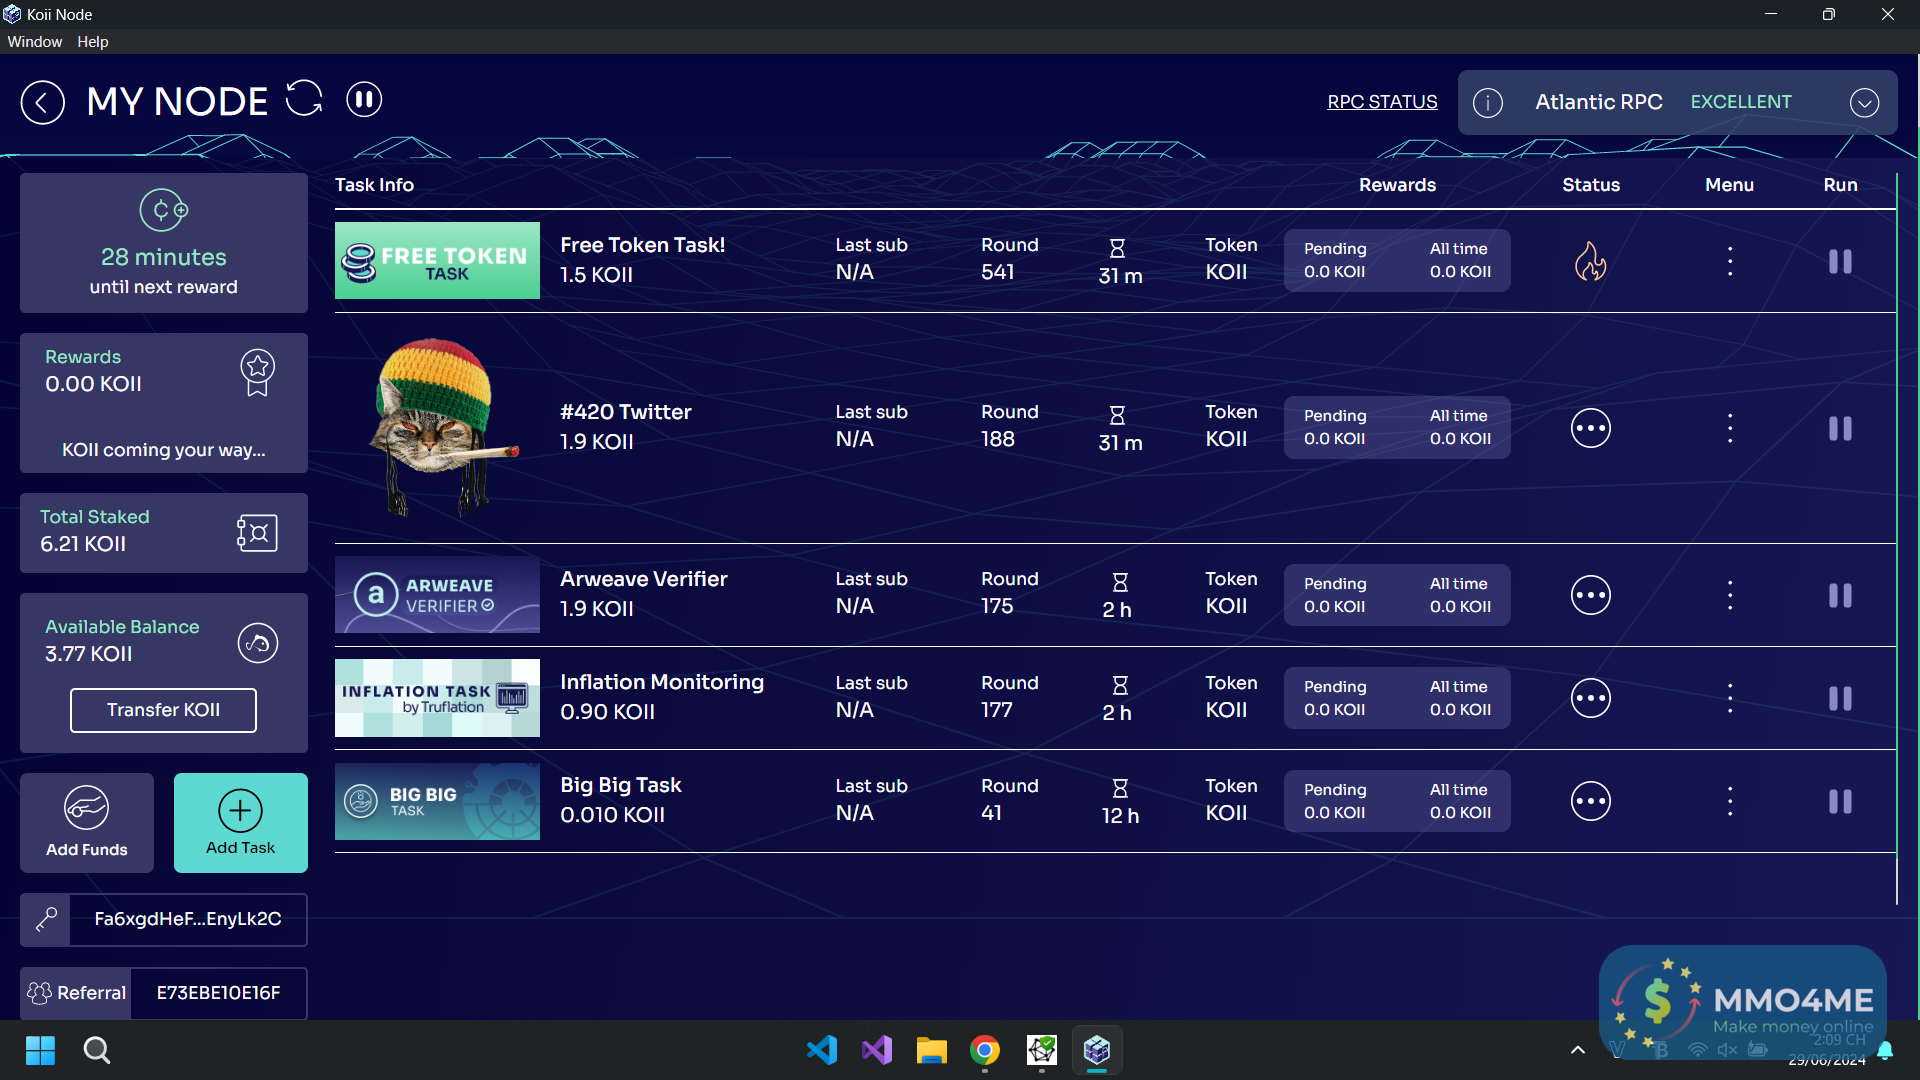The width and height of the screenshot is (1920, 1080).
Task: Open the three-dot menu for Big Big Task
Action: coord(1730,802)
